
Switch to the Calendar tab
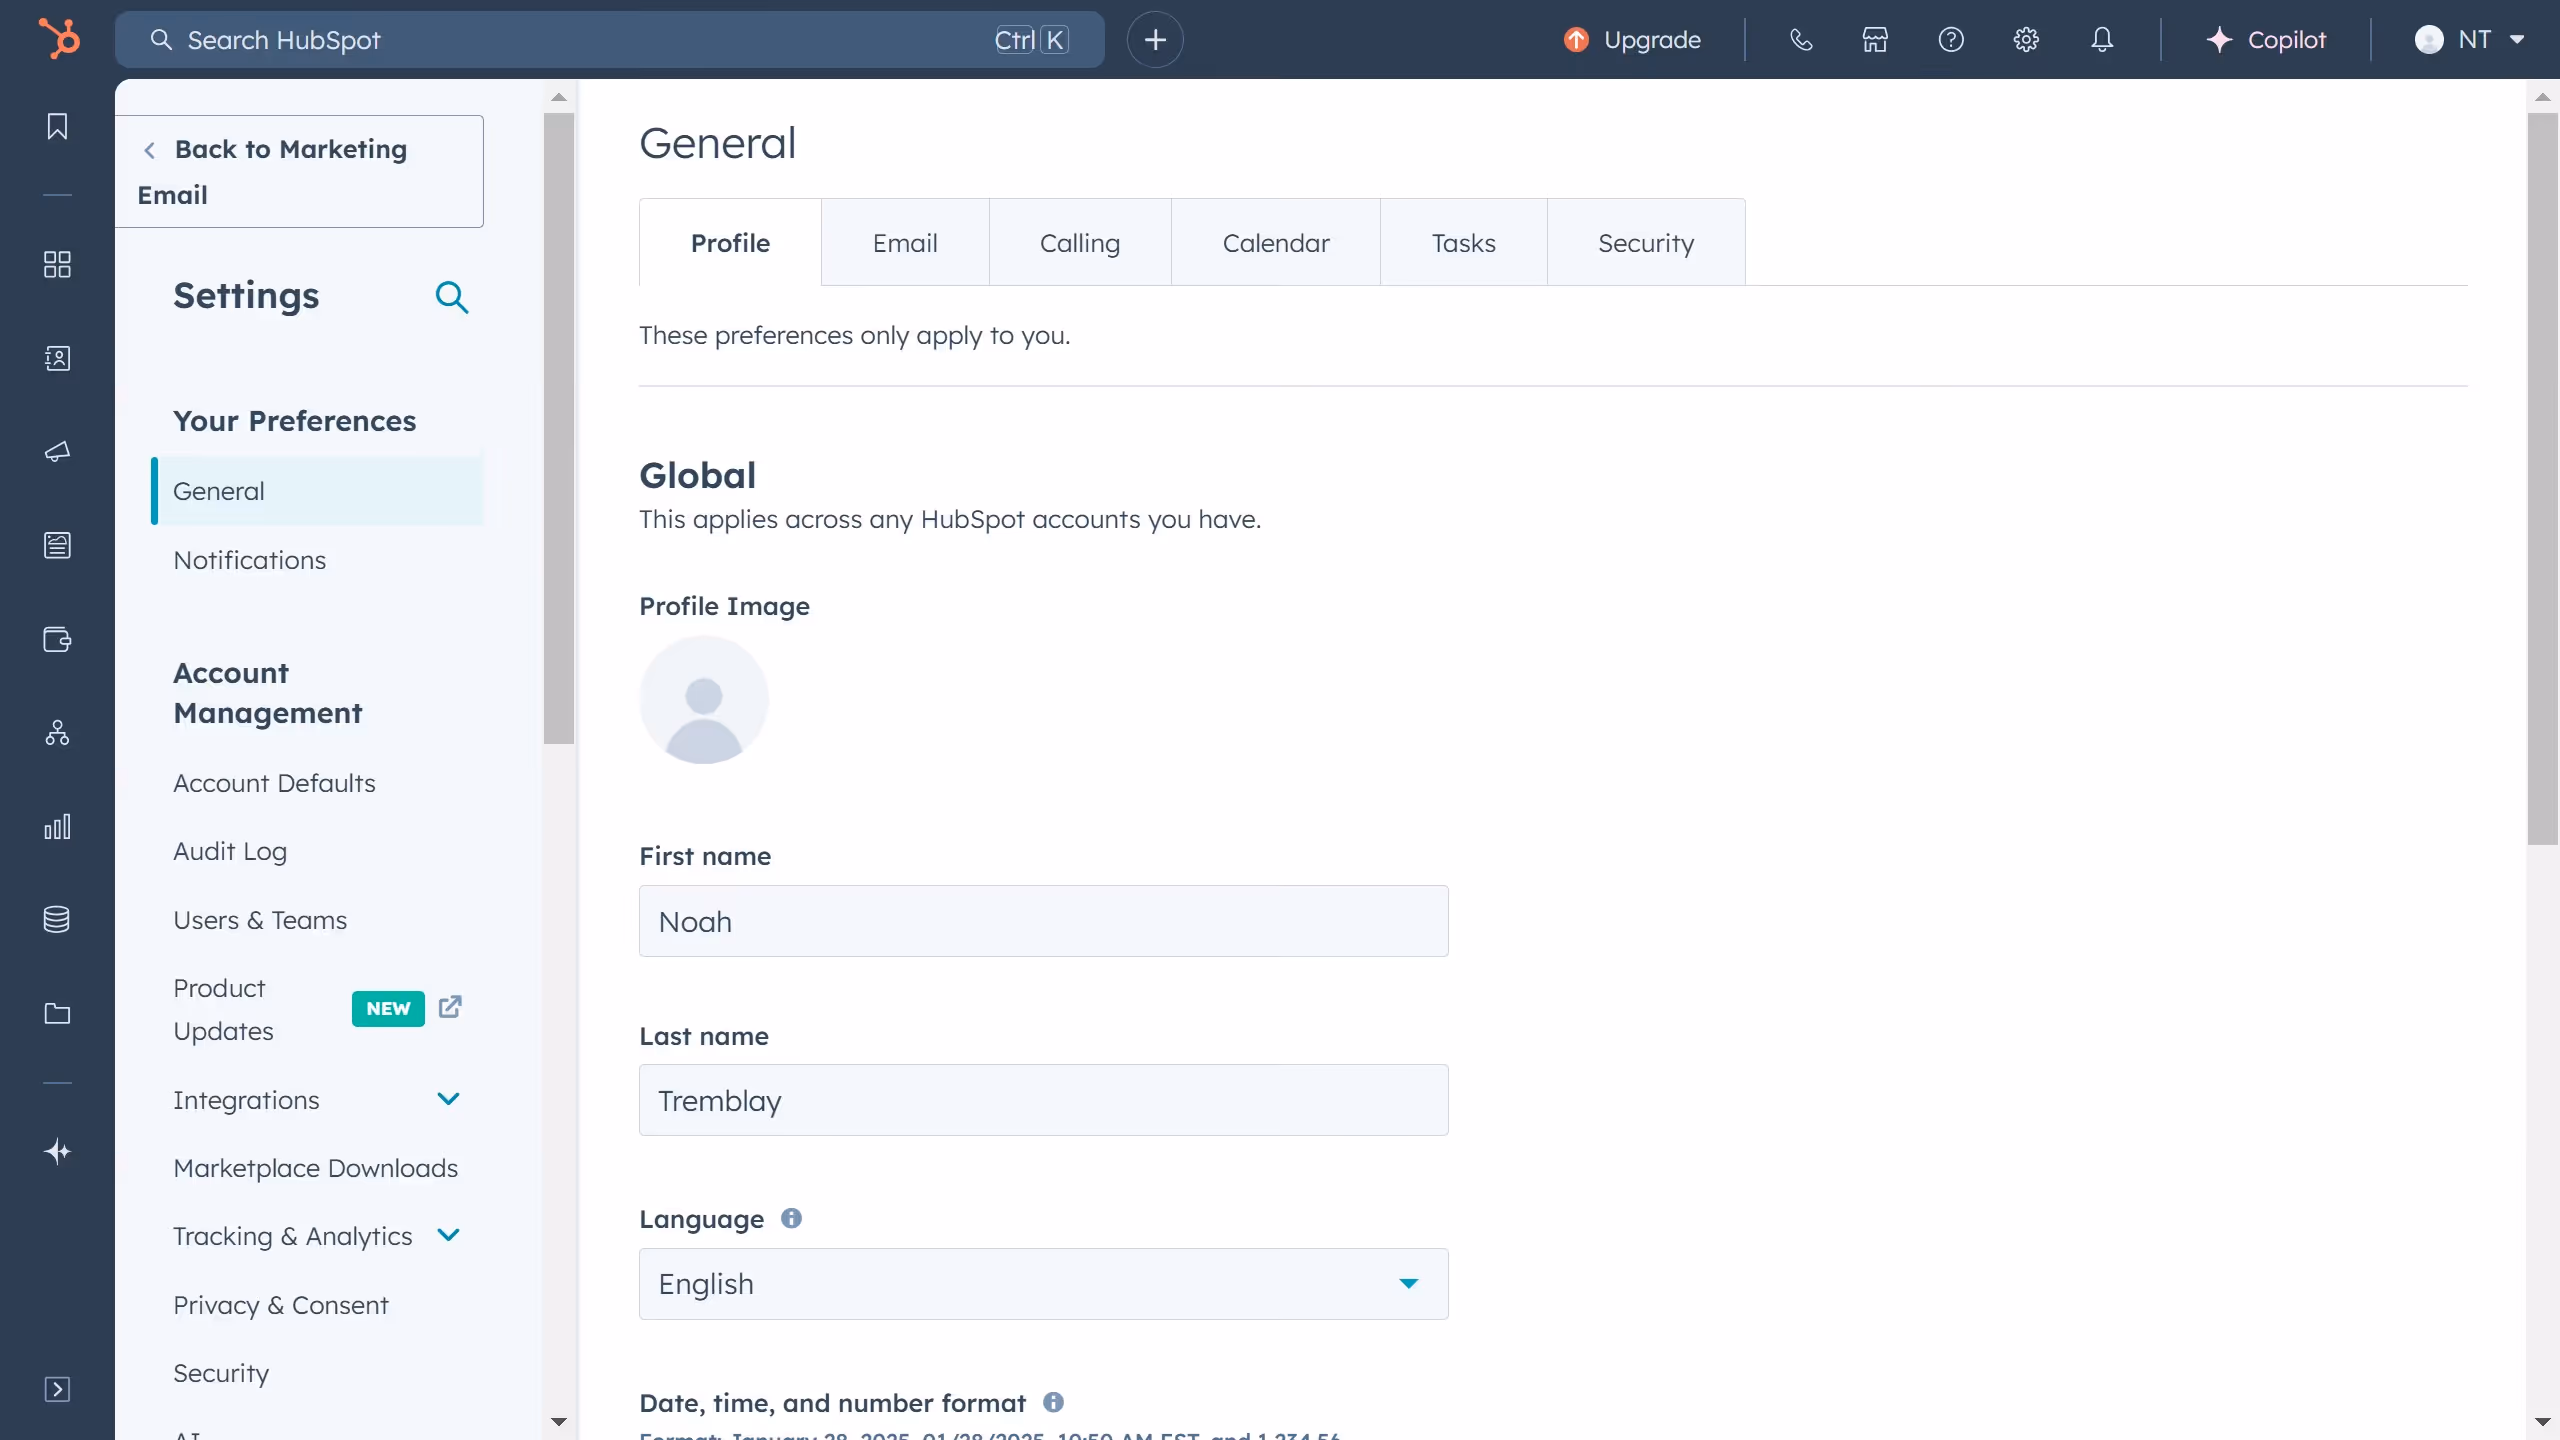tap(1276, 242)
